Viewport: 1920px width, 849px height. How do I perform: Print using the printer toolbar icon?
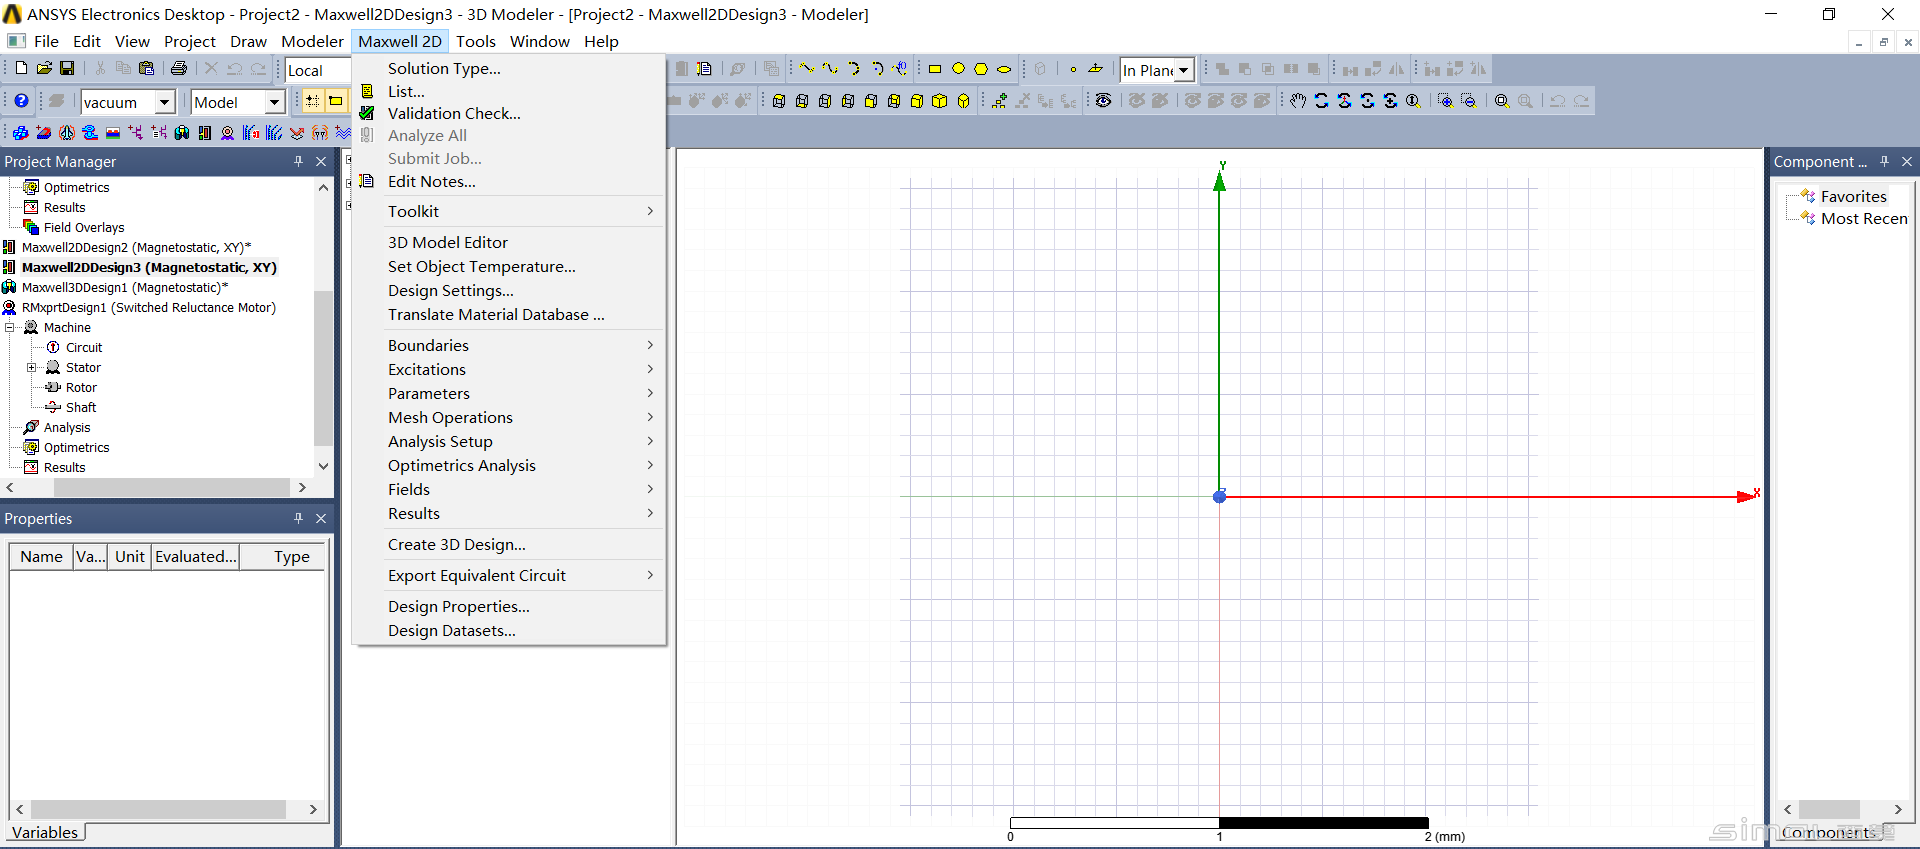pyautogui.click(x=179, y=68)
